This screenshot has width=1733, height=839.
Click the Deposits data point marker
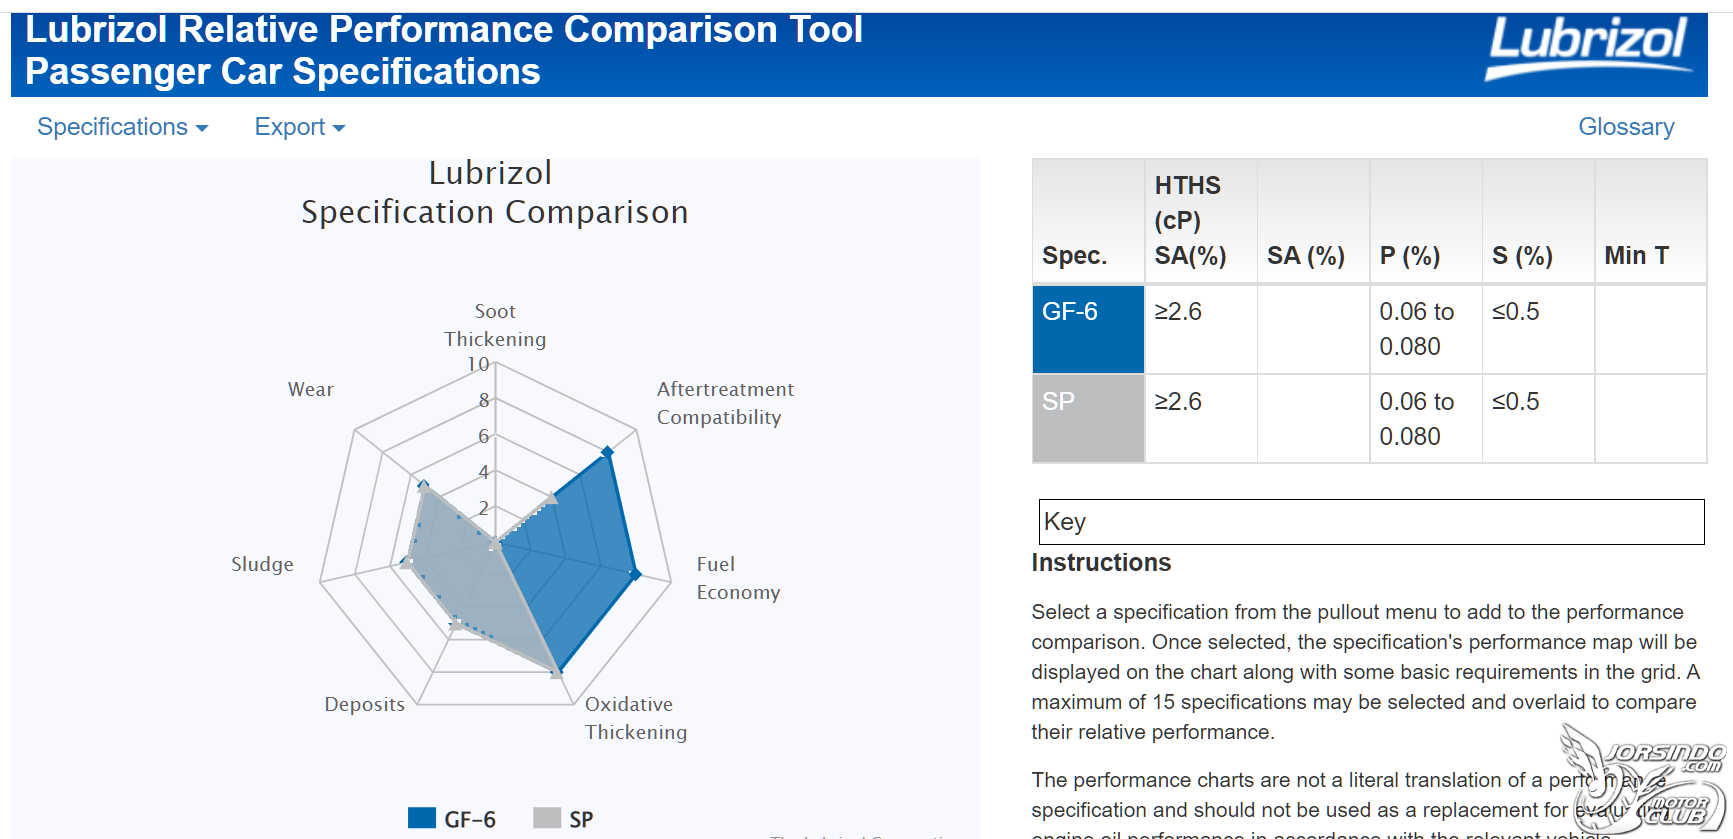click(x=456, y=624)
